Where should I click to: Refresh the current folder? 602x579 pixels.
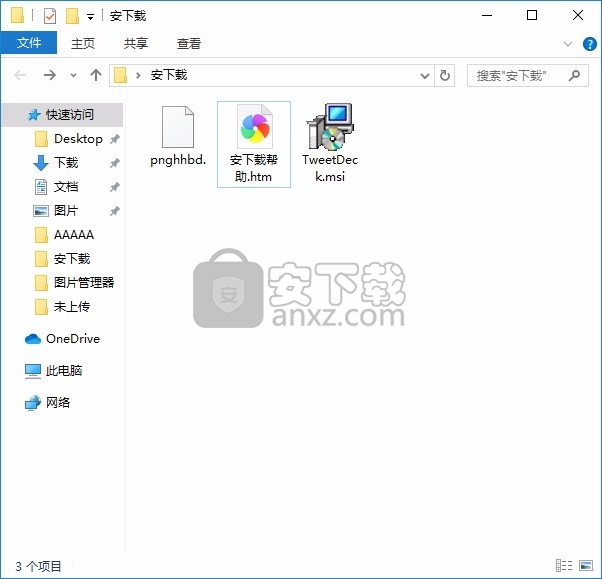pyautogui.click(x=445, y=76)
